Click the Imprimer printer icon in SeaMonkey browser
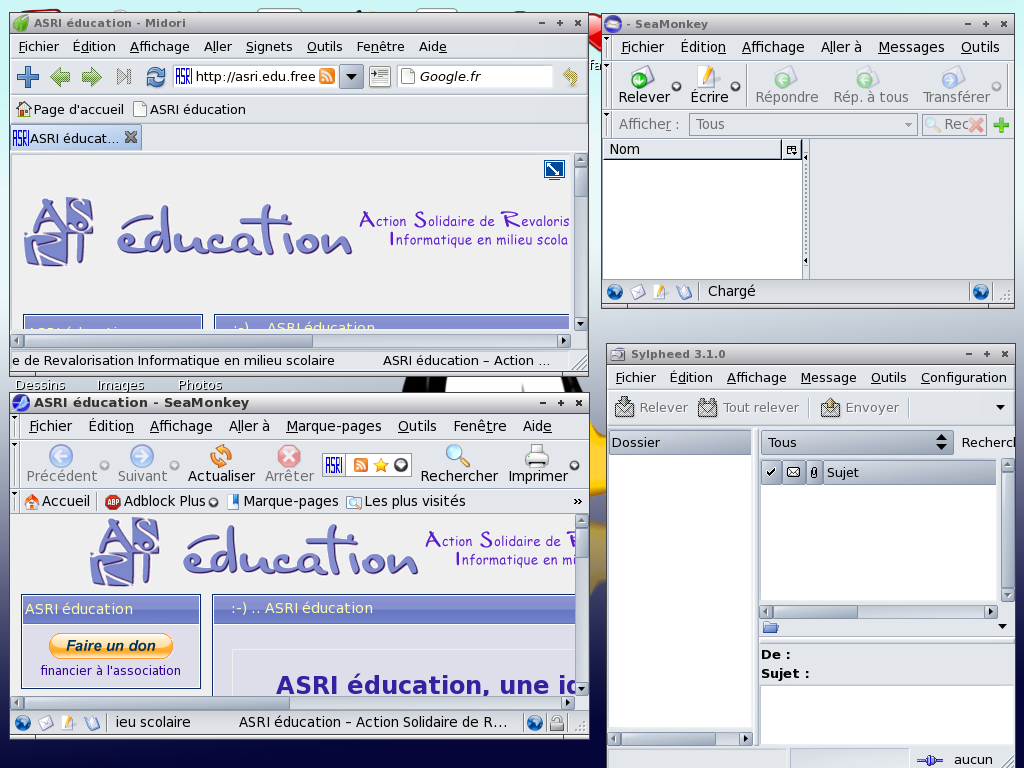Viewport: 1024px width, 768px height. pyautogui.click(x=537, y=456)
